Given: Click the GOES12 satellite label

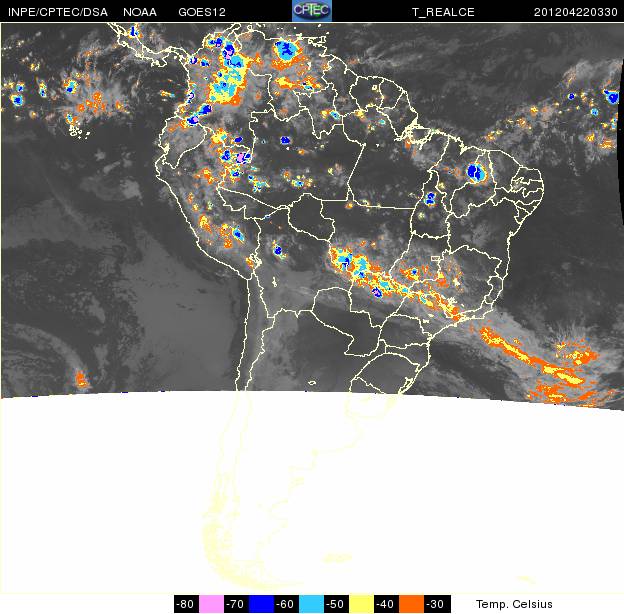Looking at the screenshot, I should pyautogui.click(x=202, y=12).
